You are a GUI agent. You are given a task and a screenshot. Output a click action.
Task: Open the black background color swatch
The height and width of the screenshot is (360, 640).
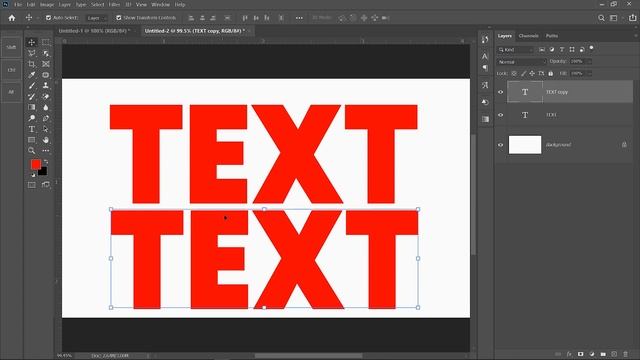(43, 172)
